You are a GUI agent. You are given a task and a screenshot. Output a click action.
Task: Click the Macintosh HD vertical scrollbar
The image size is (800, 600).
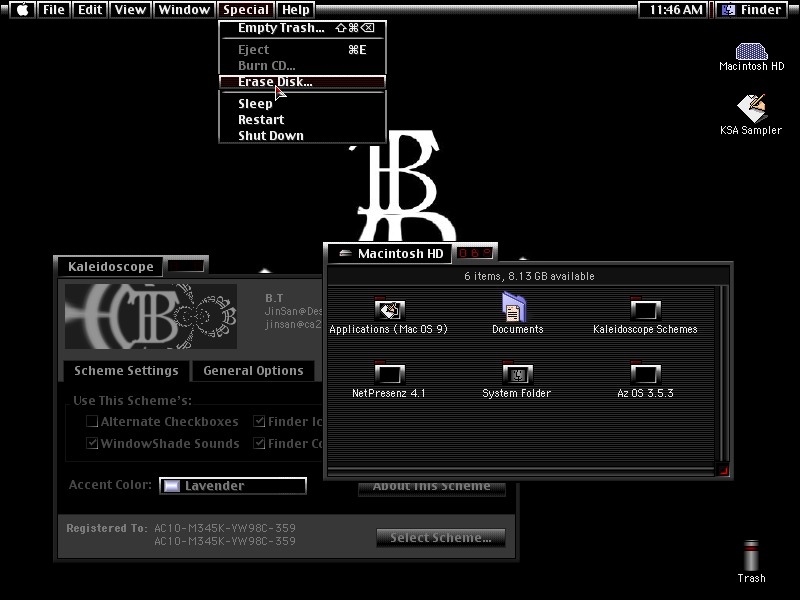[x=722, y=373]
